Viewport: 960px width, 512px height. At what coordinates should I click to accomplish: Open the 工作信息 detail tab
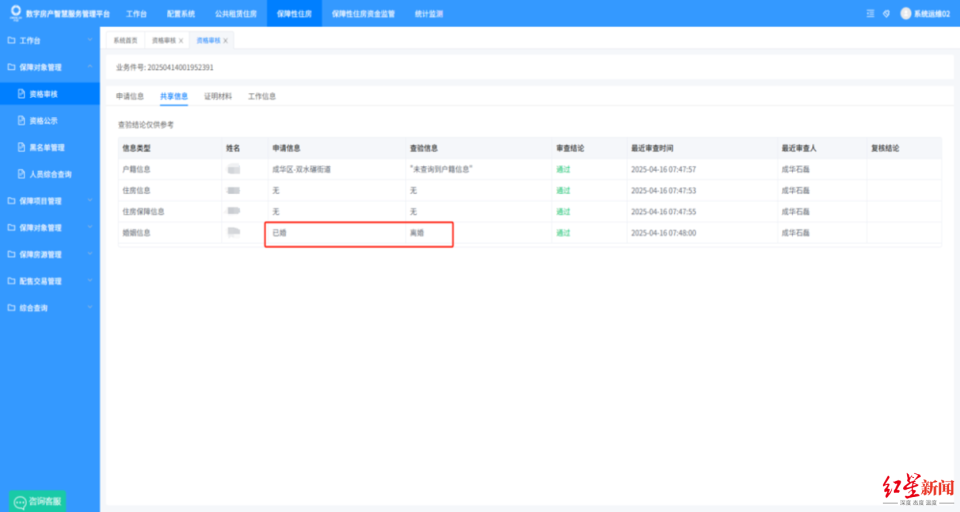(262, 96)
